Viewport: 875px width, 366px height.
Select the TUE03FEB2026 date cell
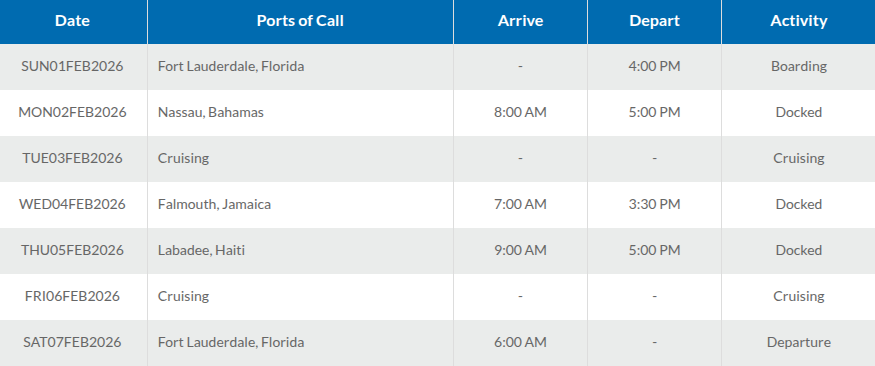coord(73,158)
